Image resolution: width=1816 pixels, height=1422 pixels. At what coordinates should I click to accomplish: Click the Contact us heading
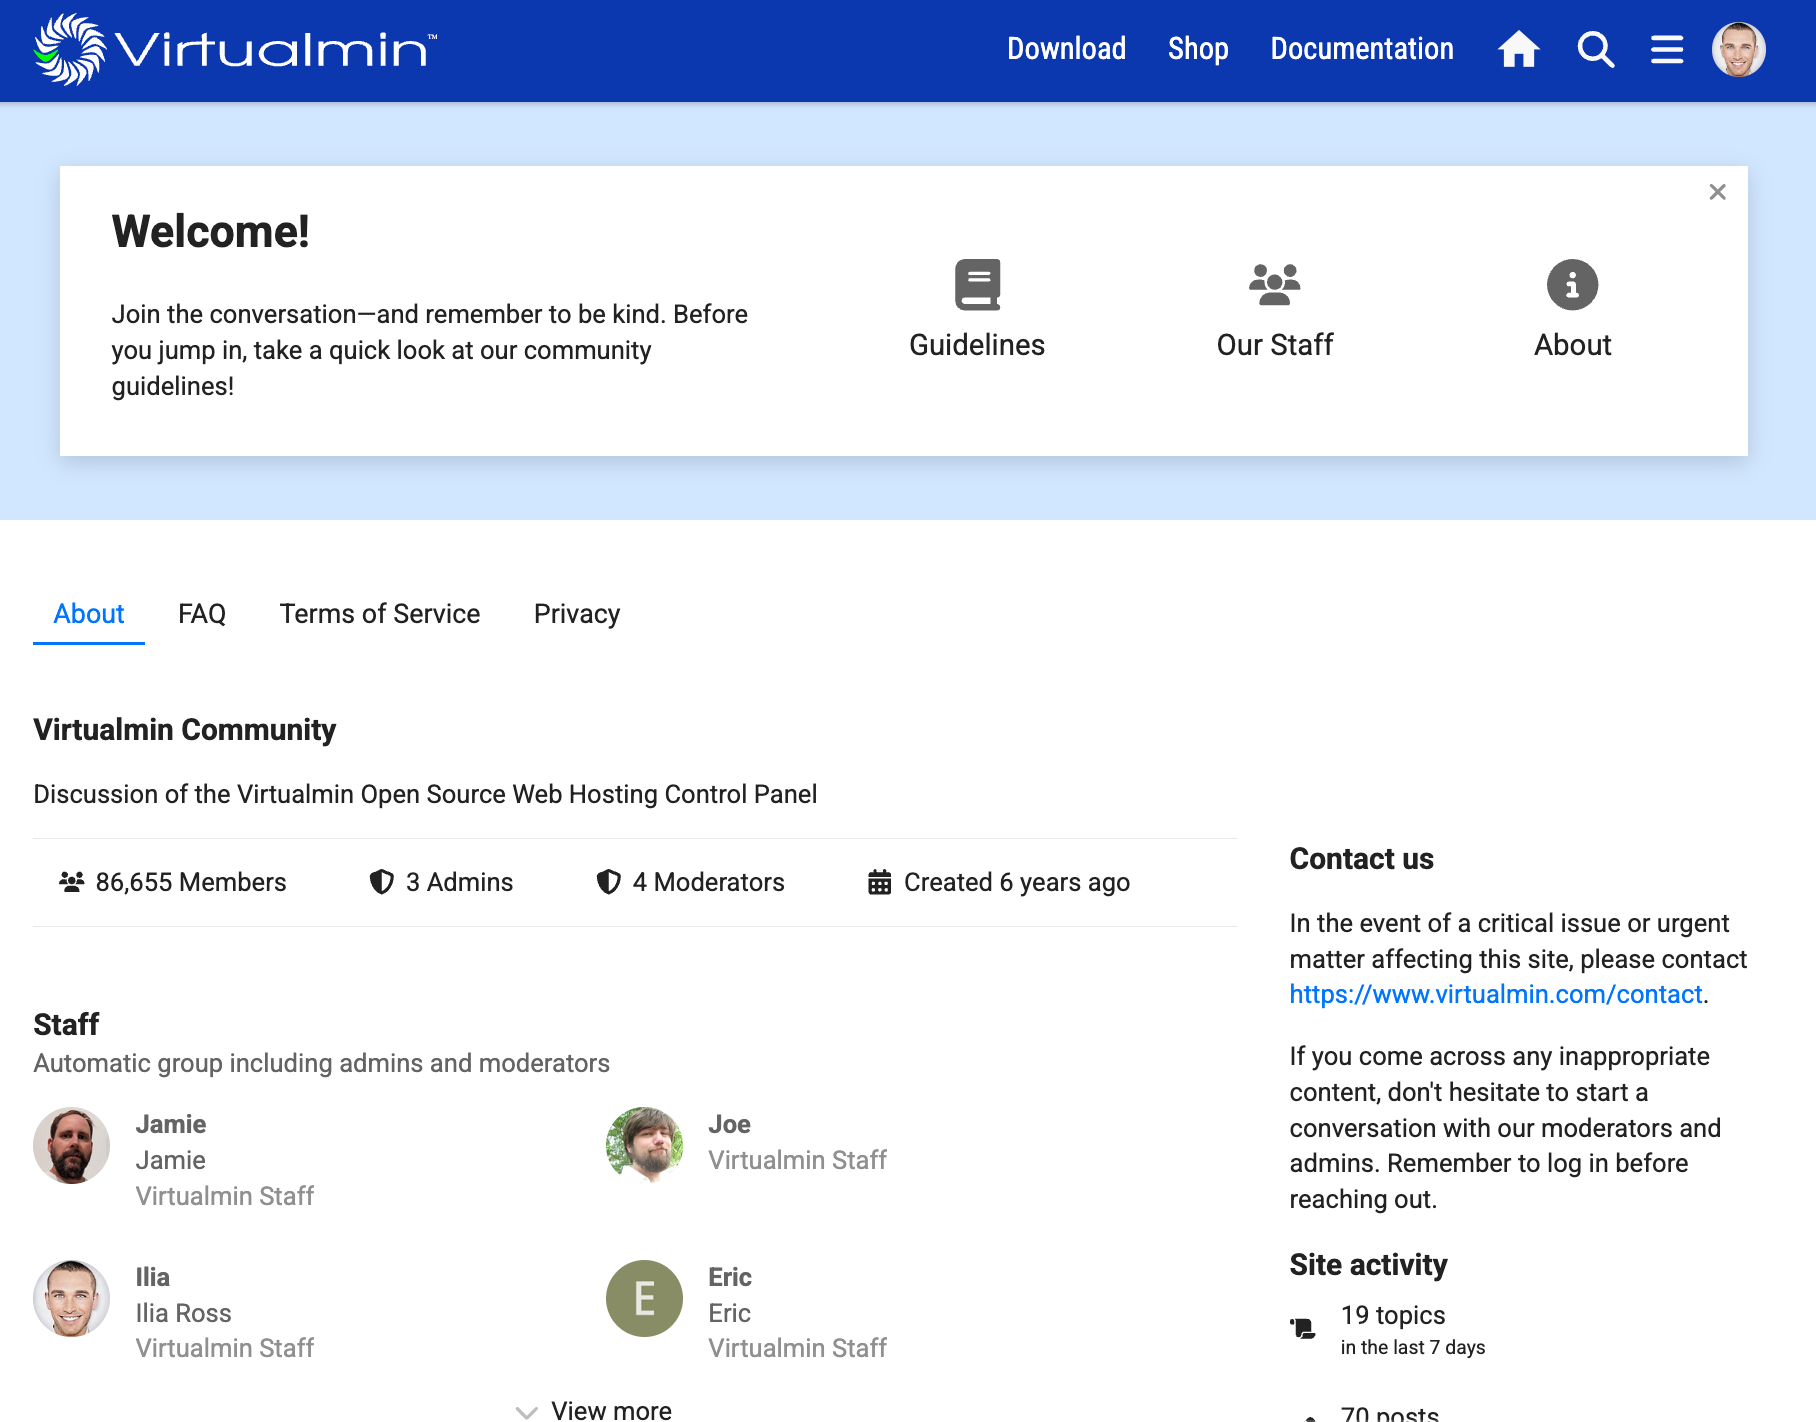pos(1361,858)
